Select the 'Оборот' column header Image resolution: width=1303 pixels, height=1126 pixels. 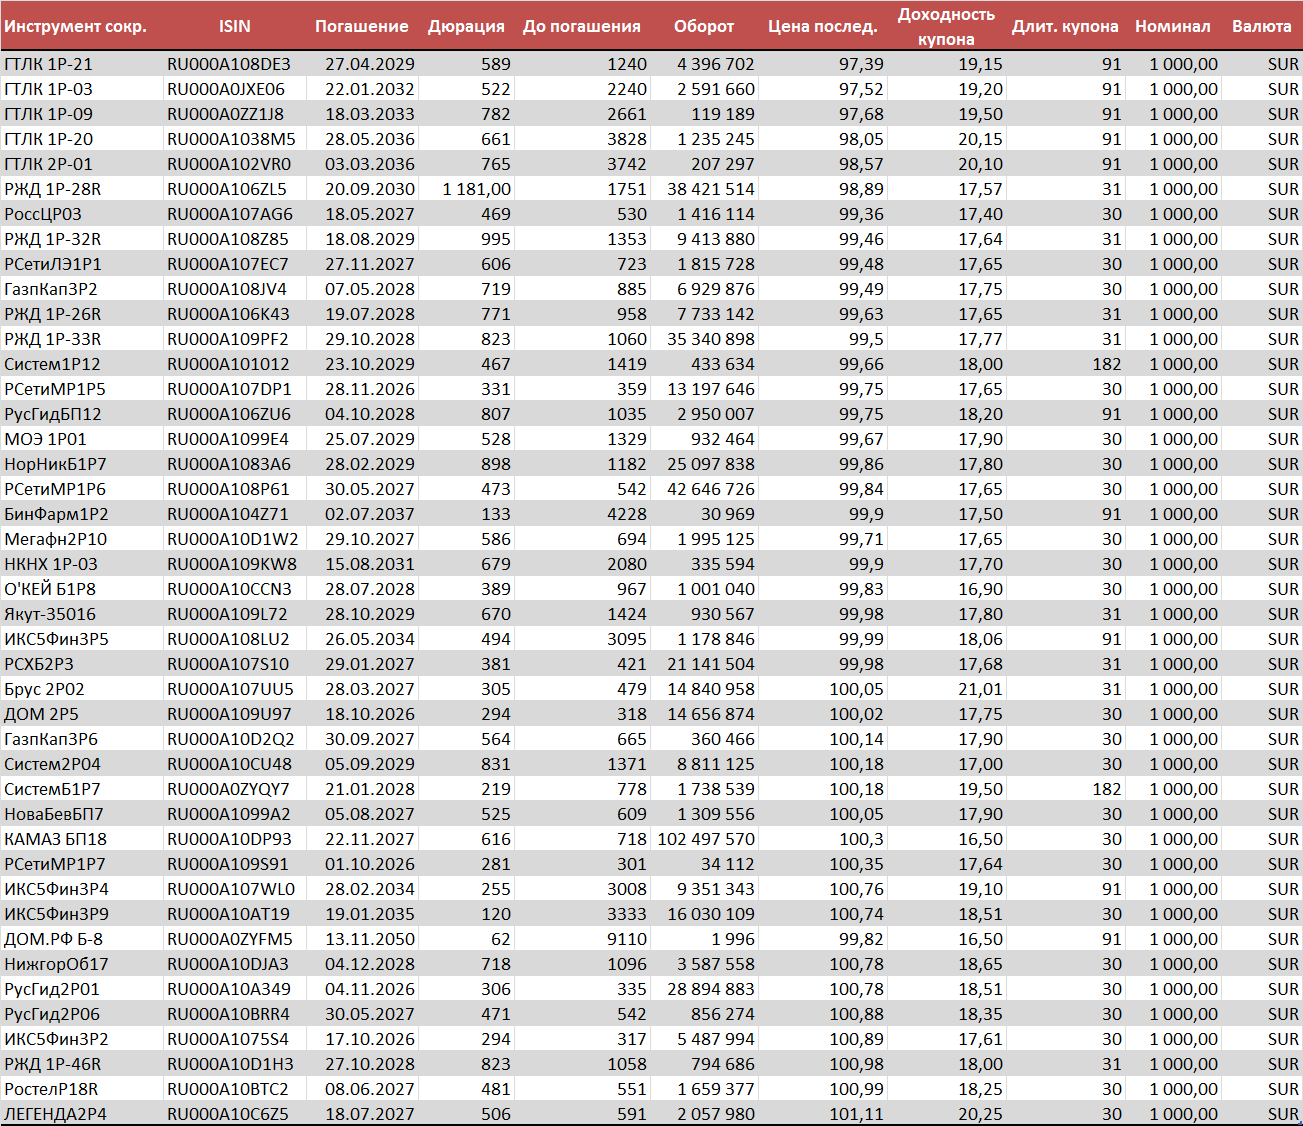[704, 26]
